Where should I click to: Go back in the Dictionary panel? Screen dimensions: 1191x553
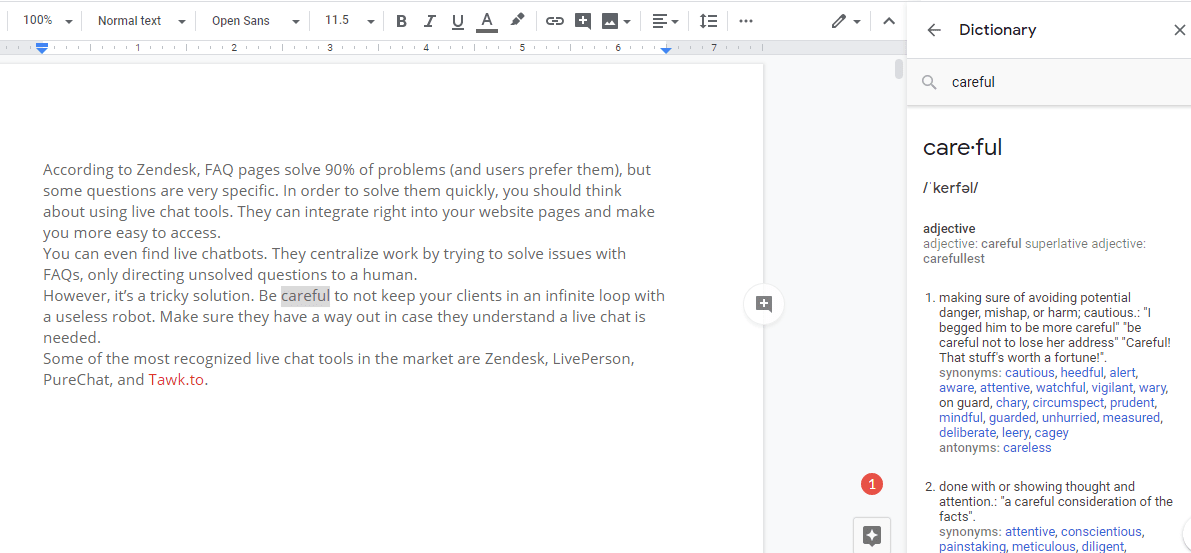point(934,30)
